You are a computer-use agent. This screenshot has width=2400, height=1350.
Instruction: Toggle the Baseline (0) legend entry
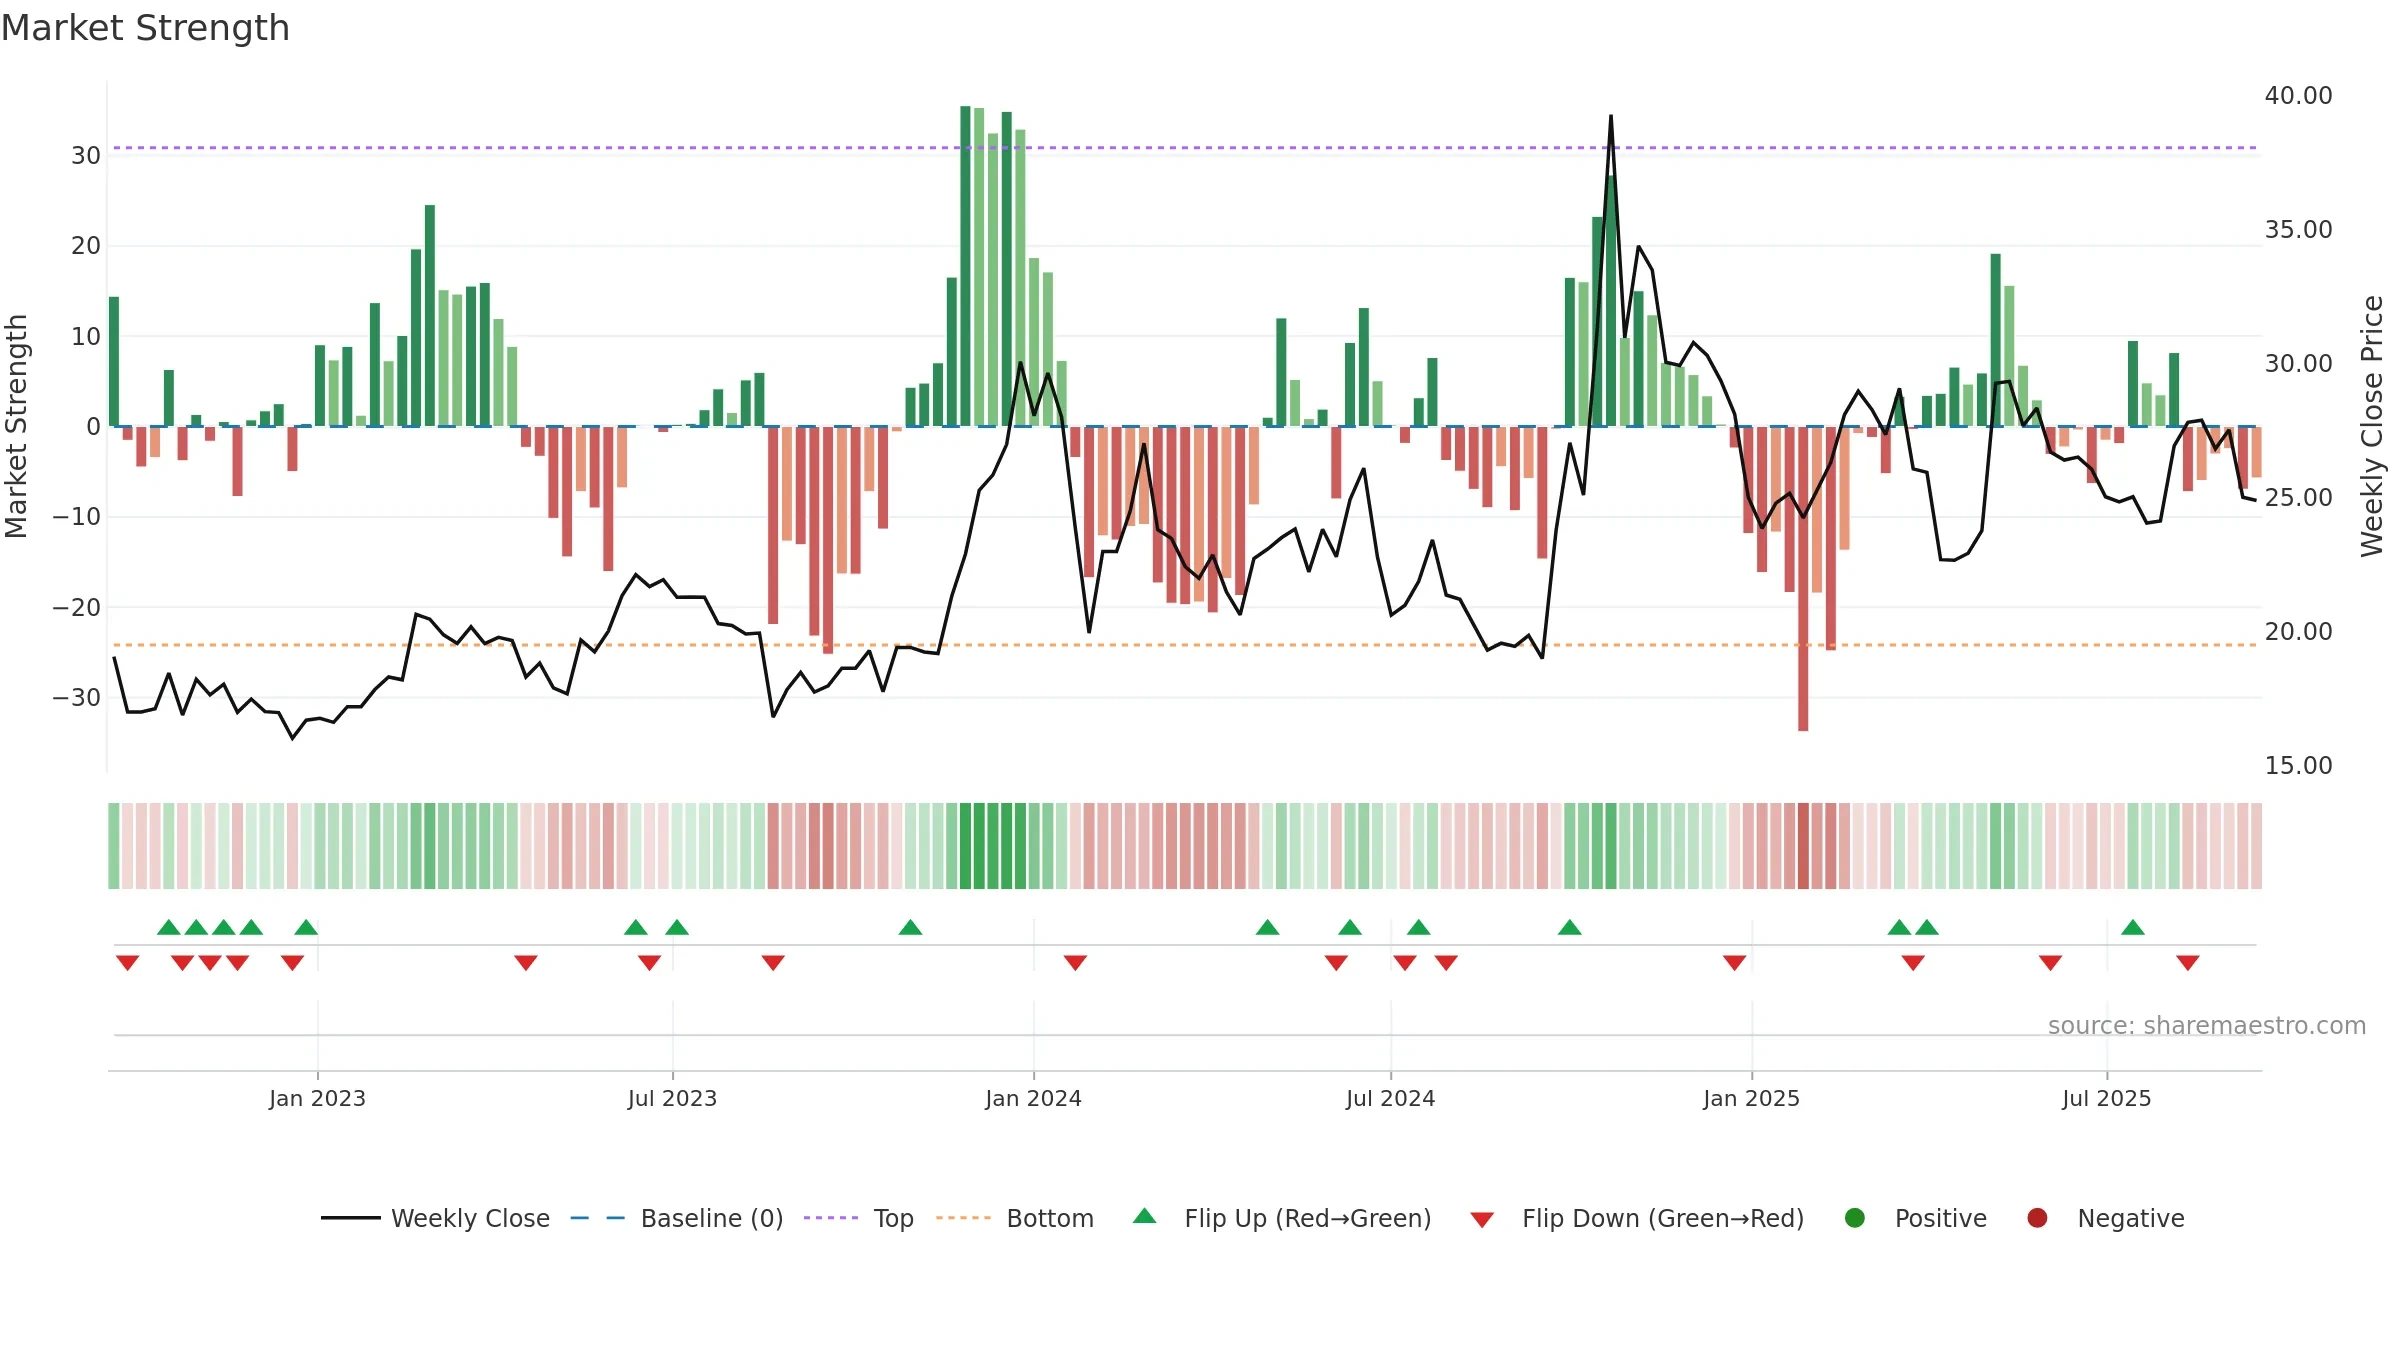(677, 1218)
